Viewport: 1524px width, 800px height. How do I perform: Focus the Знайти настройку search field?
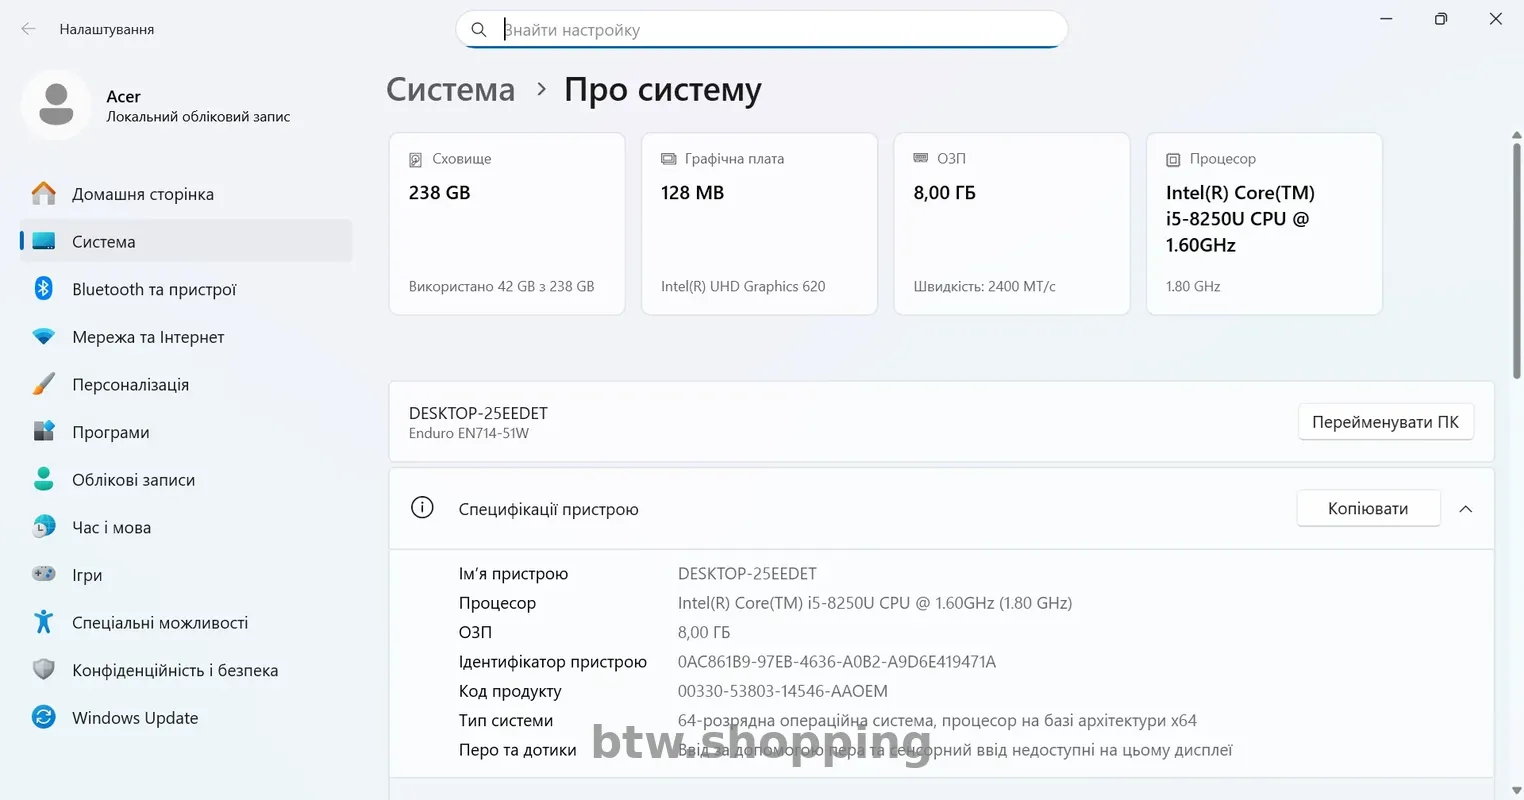click(770, 30)
